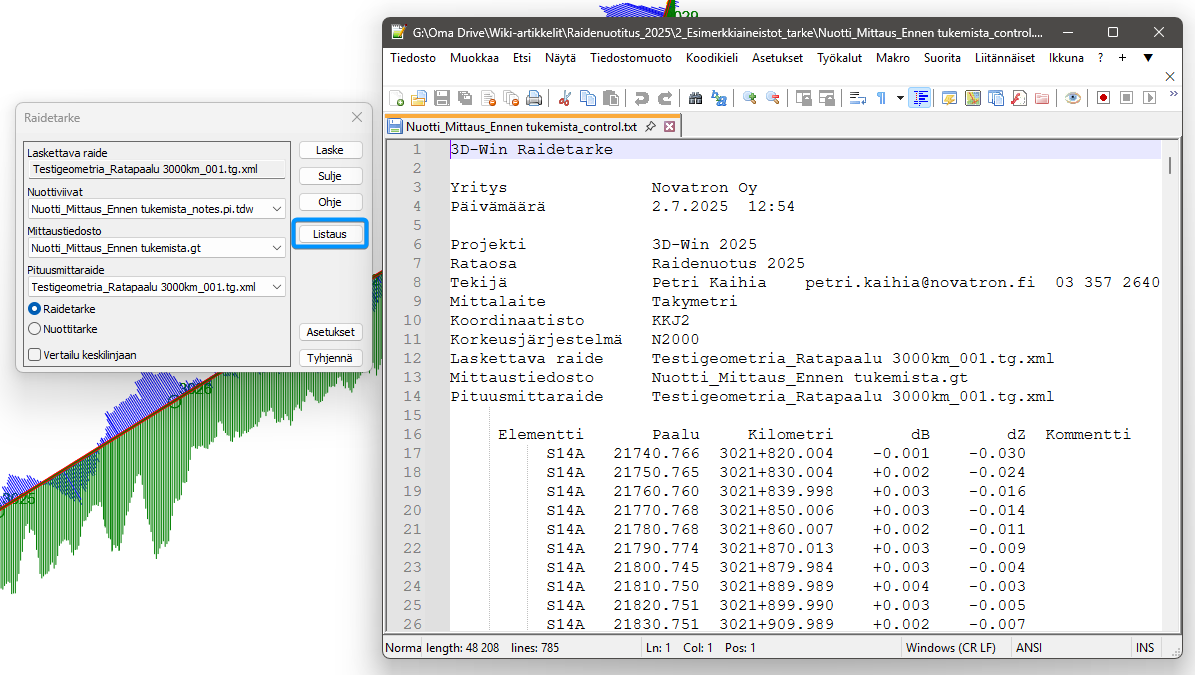1195x675 pixels.
Task: Click the Cut scissors icon
Action: [564, 98]
